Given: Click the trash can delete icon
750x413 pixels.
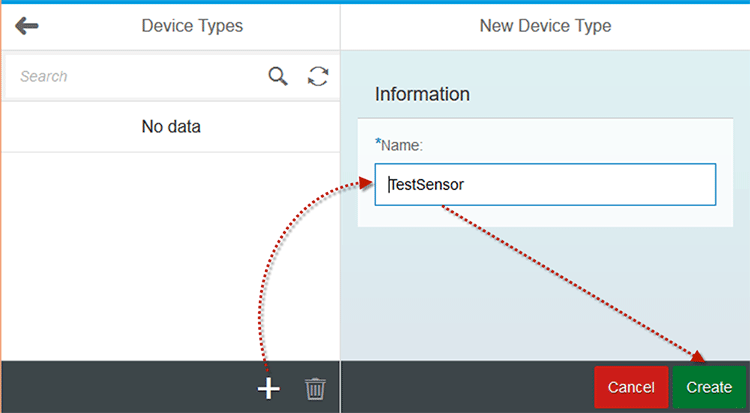Looking at the screenshot, I should [x=315, y=388].
